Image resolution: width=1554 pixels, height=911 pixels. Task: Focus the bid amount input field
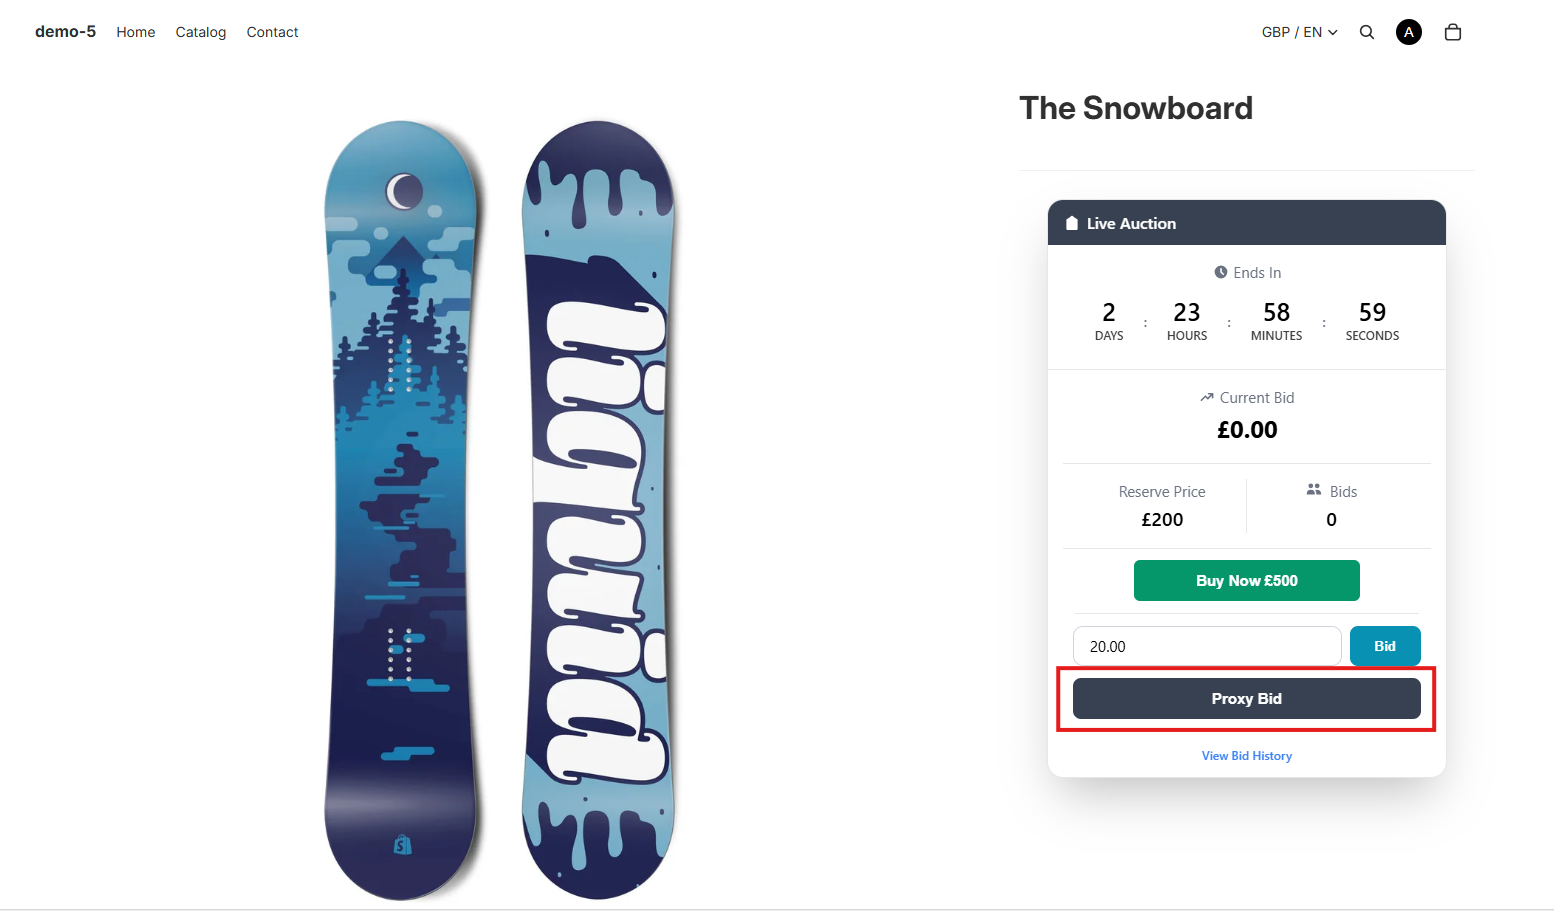point(1206,646)
